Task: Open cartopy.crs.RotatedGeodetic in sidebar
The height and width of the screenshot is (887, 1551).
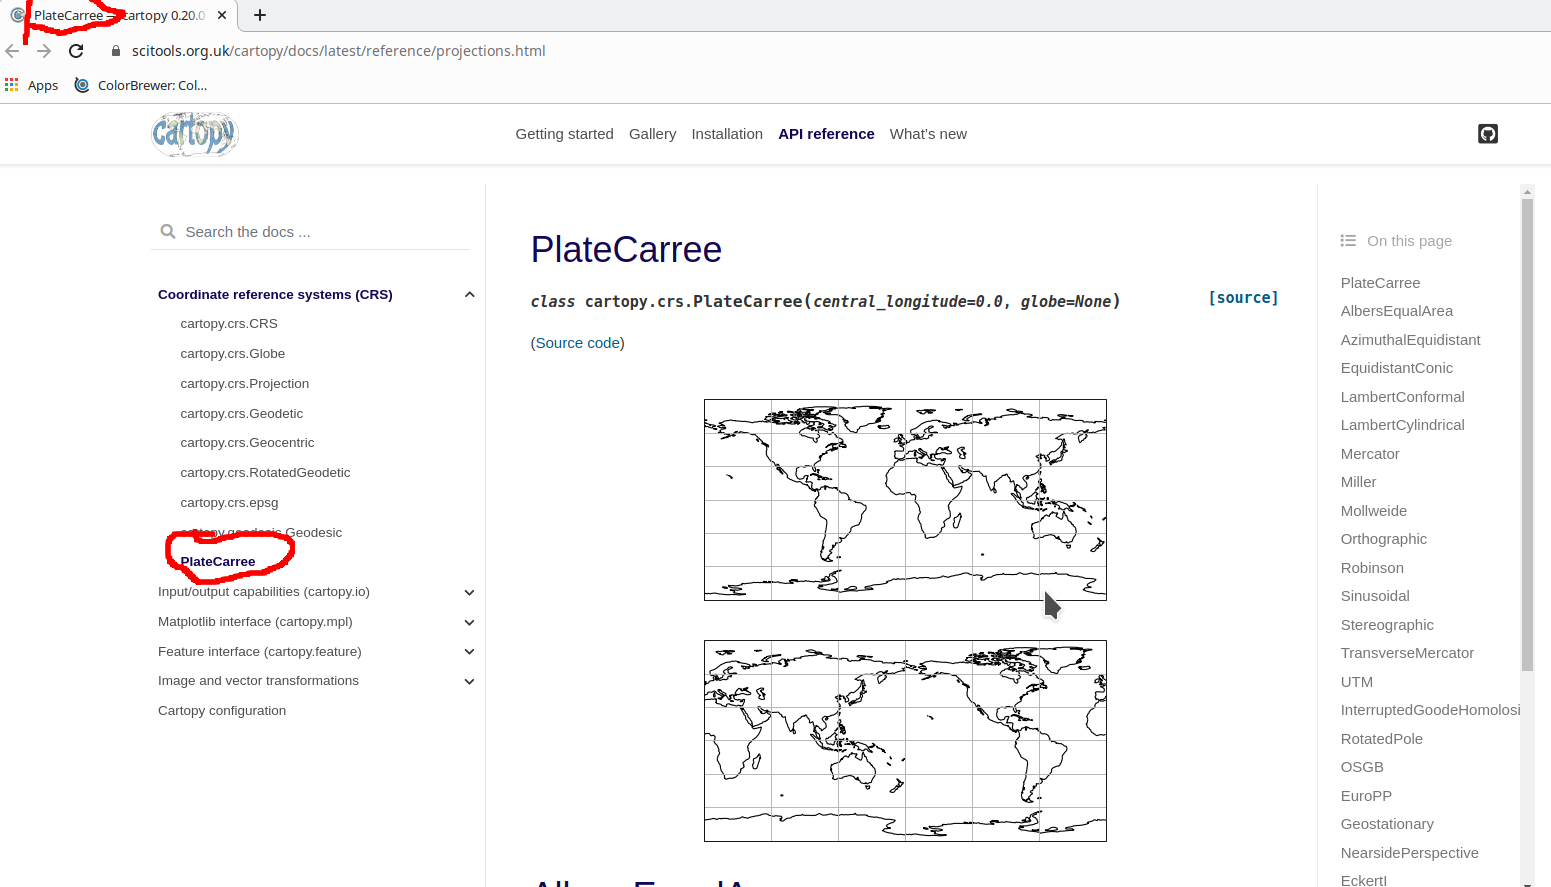Action: coord(265,473)
